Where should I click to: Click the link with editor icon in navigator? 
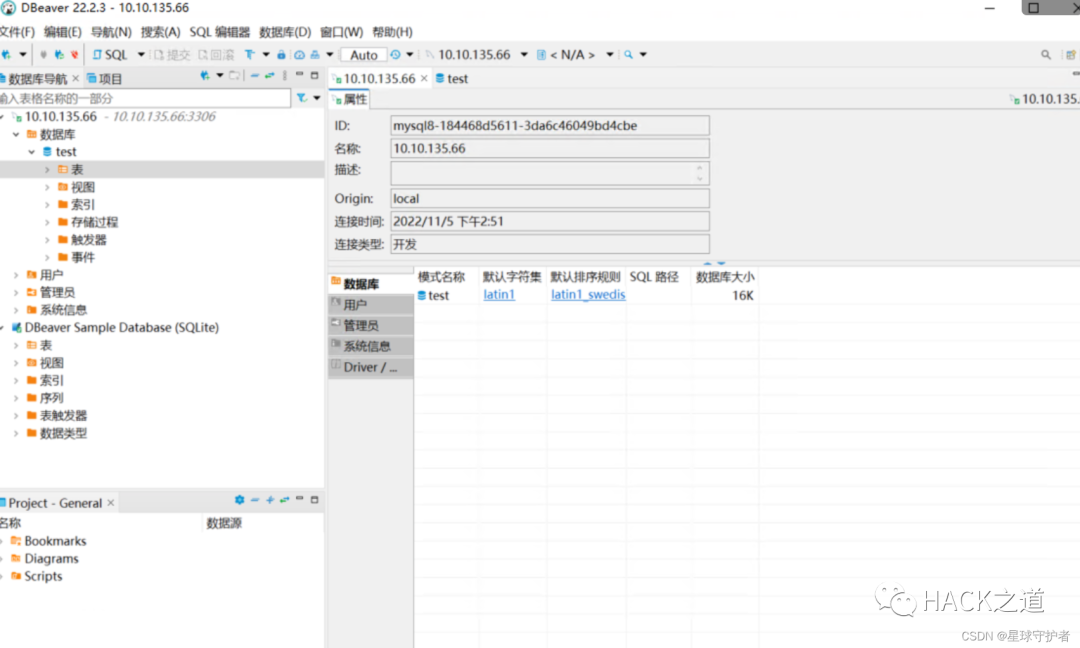tap(269, 76)
